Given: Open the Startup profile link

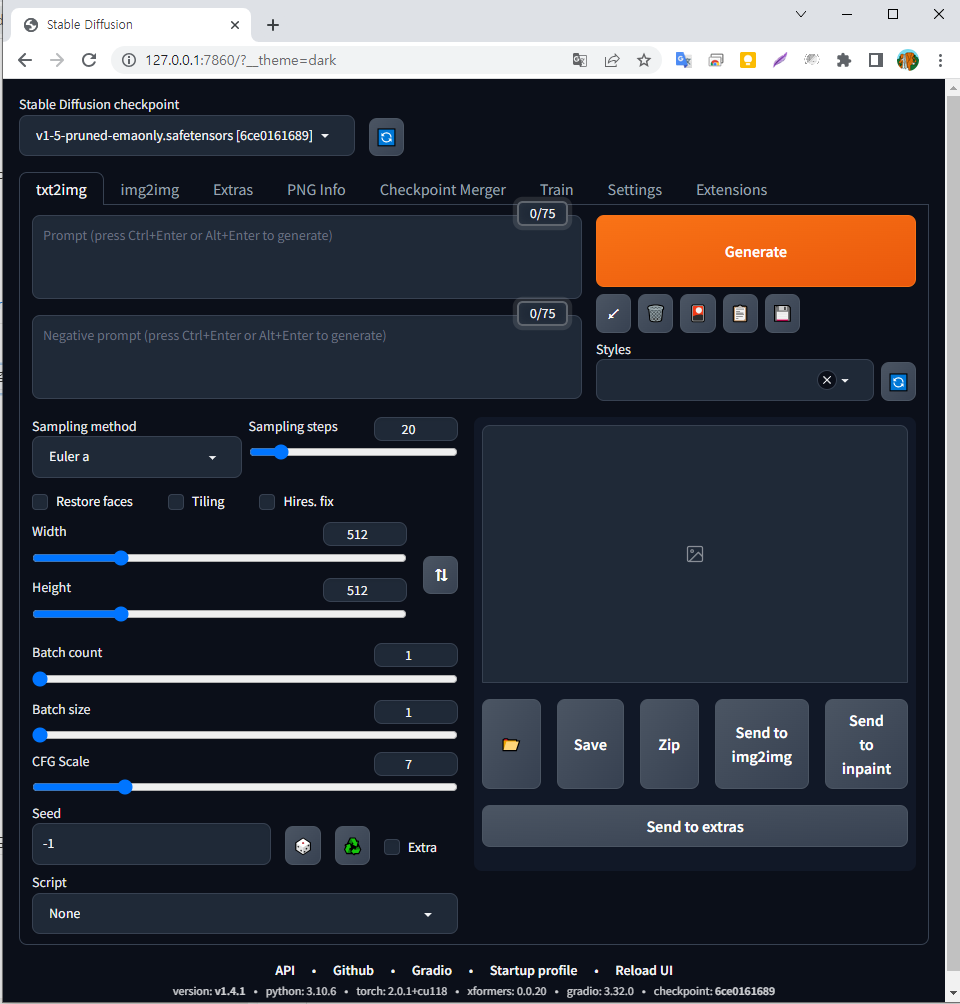Looking at the screenshot, I should coord(533,971).
